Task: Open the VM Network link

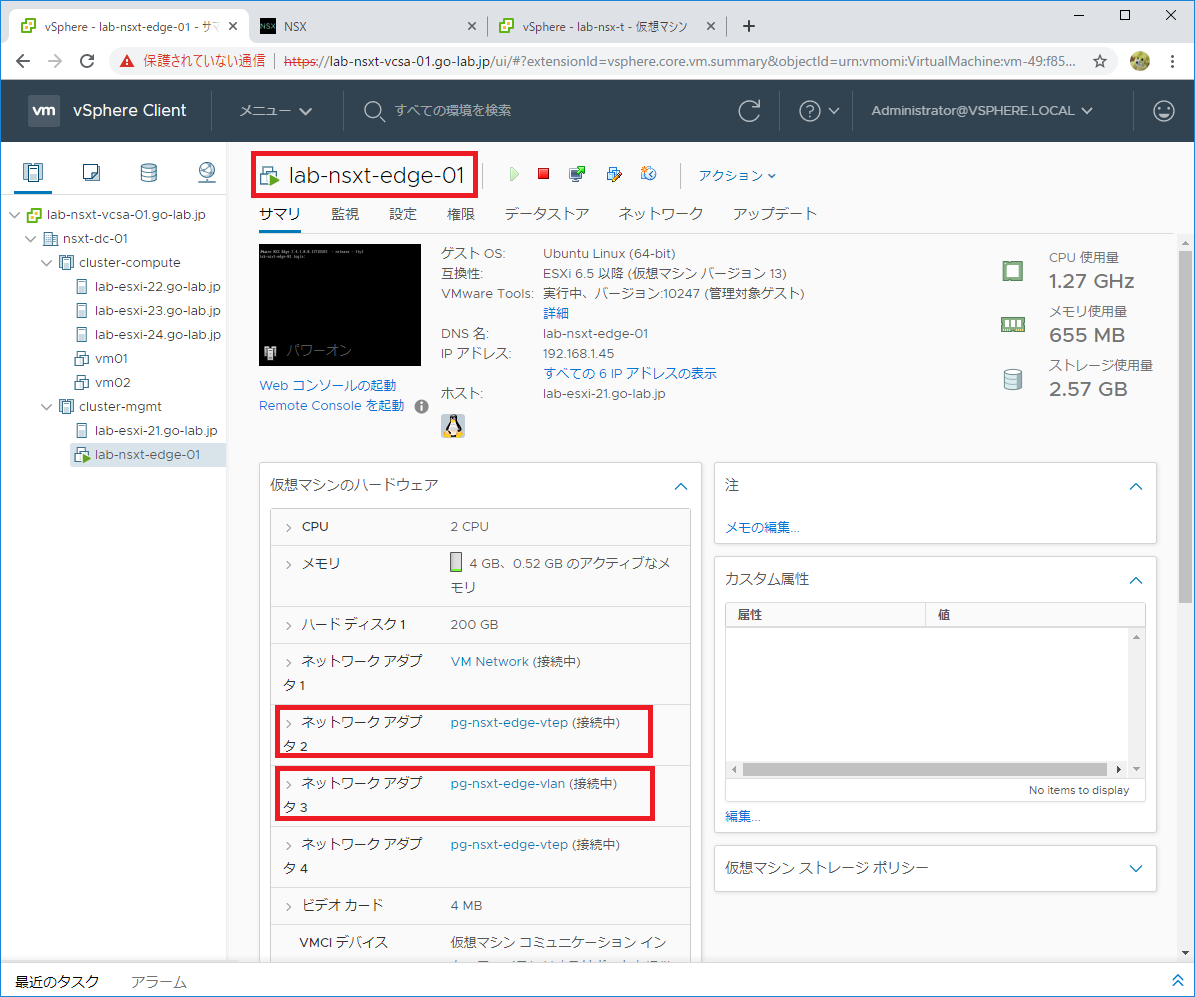Action: pyautogui.click(x=489, y=662)
